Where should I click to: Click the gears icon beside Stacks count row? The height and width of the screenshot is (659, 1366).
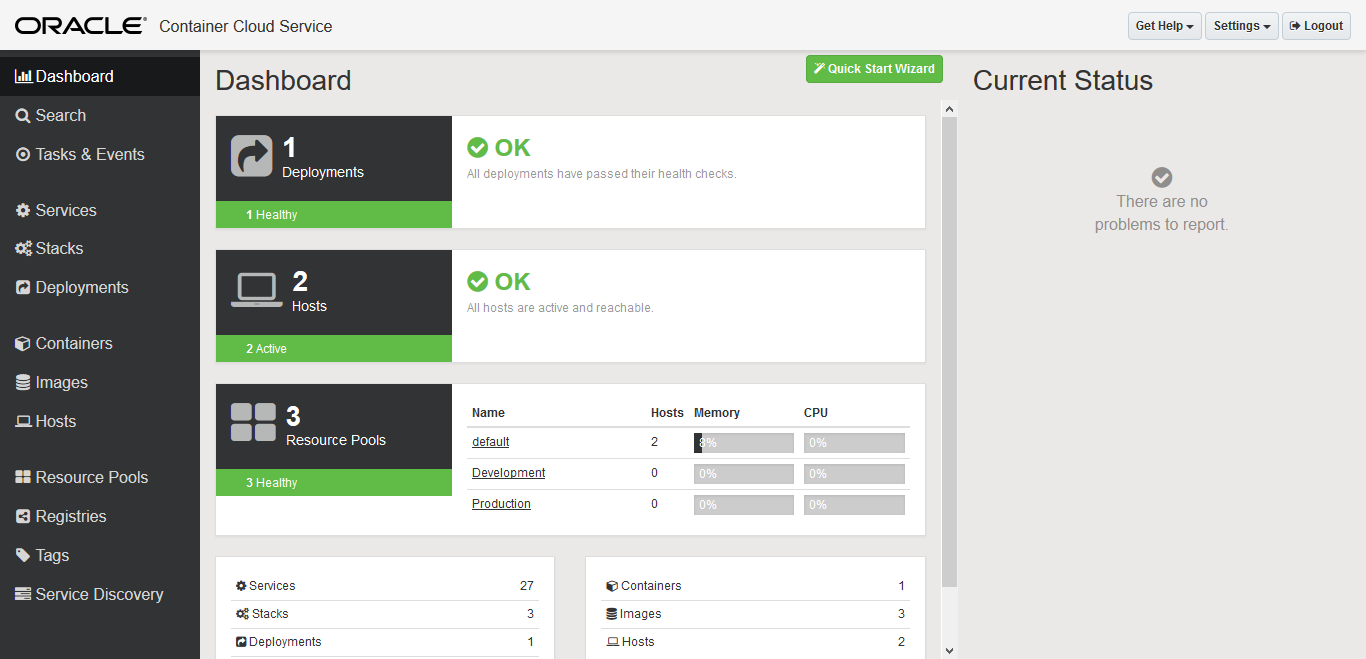(242, 614)
